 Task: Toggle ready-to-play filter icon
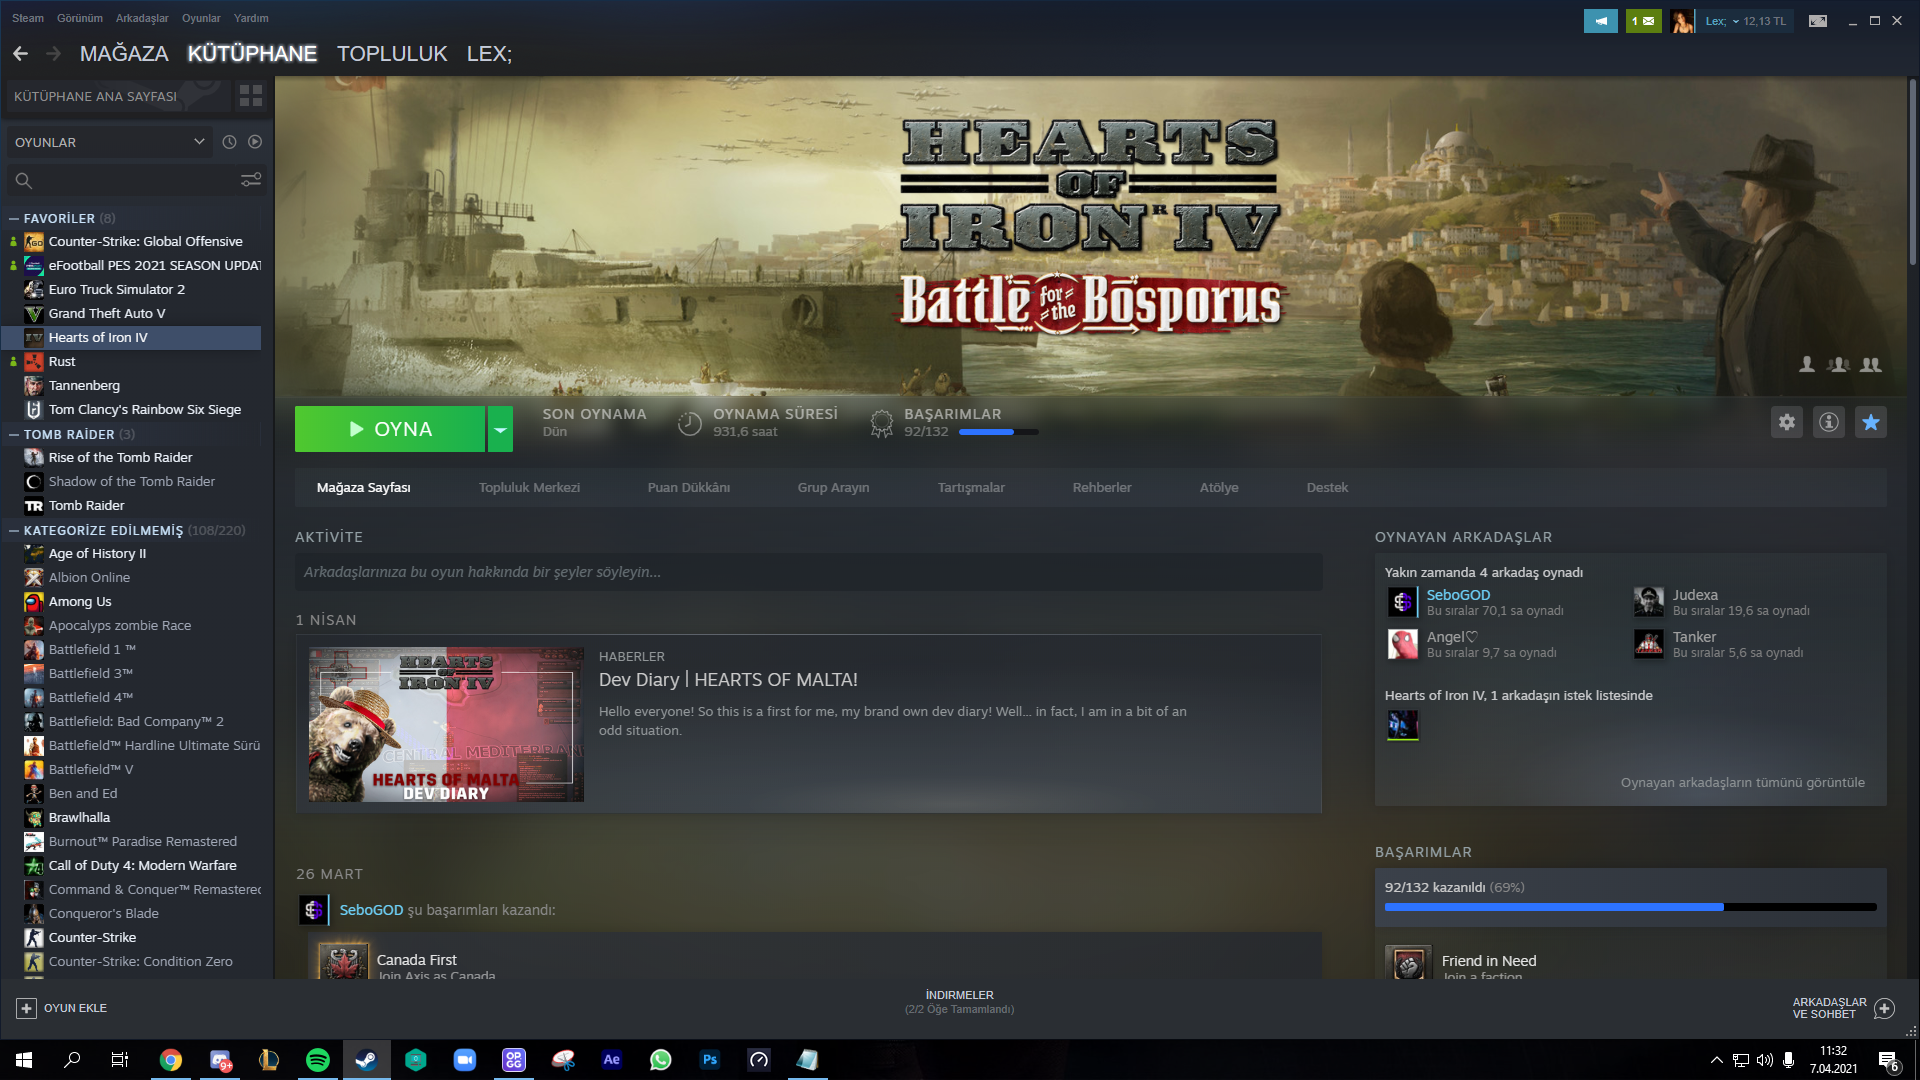[x=255, y=142]
